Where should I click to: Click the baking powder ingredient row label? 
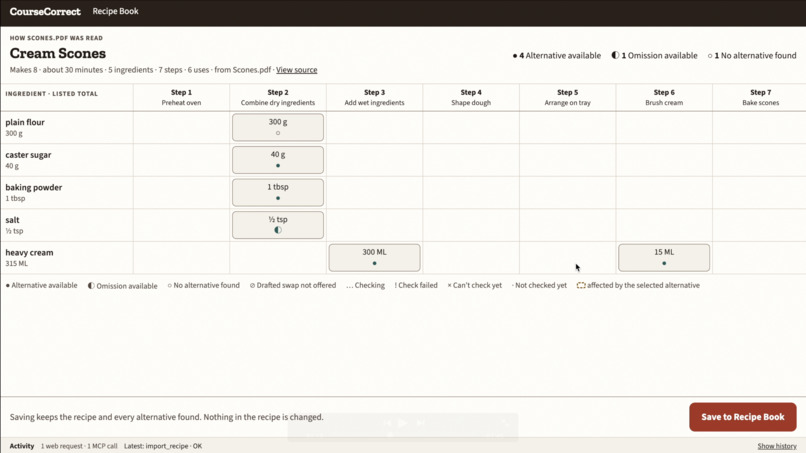[67, 192]
